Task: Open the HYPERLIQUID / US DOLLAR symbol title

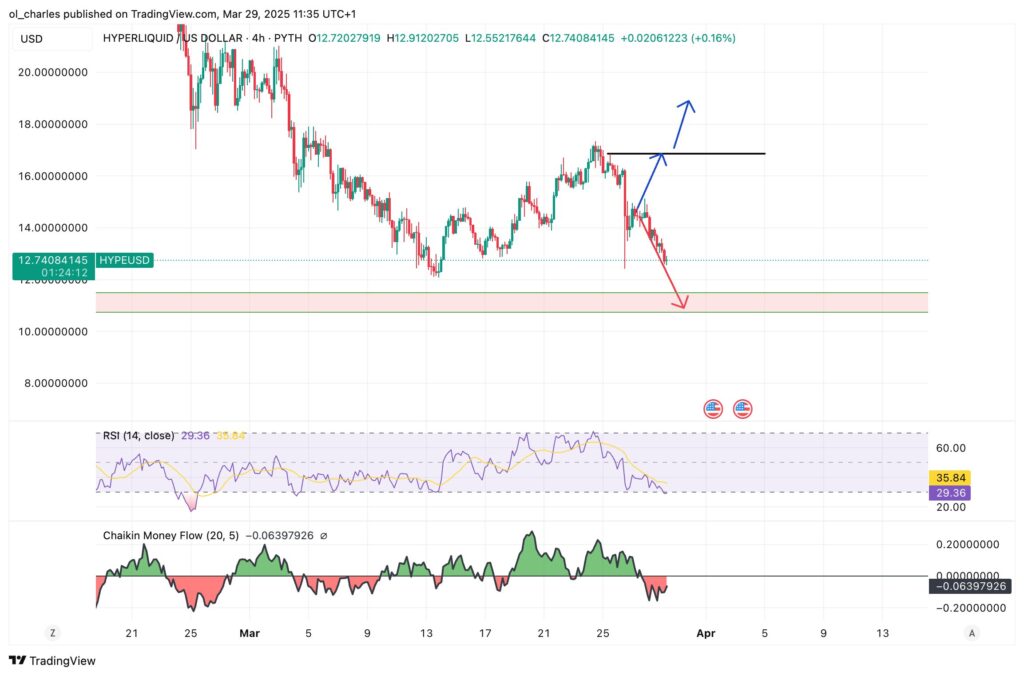Action: [172, 38]
